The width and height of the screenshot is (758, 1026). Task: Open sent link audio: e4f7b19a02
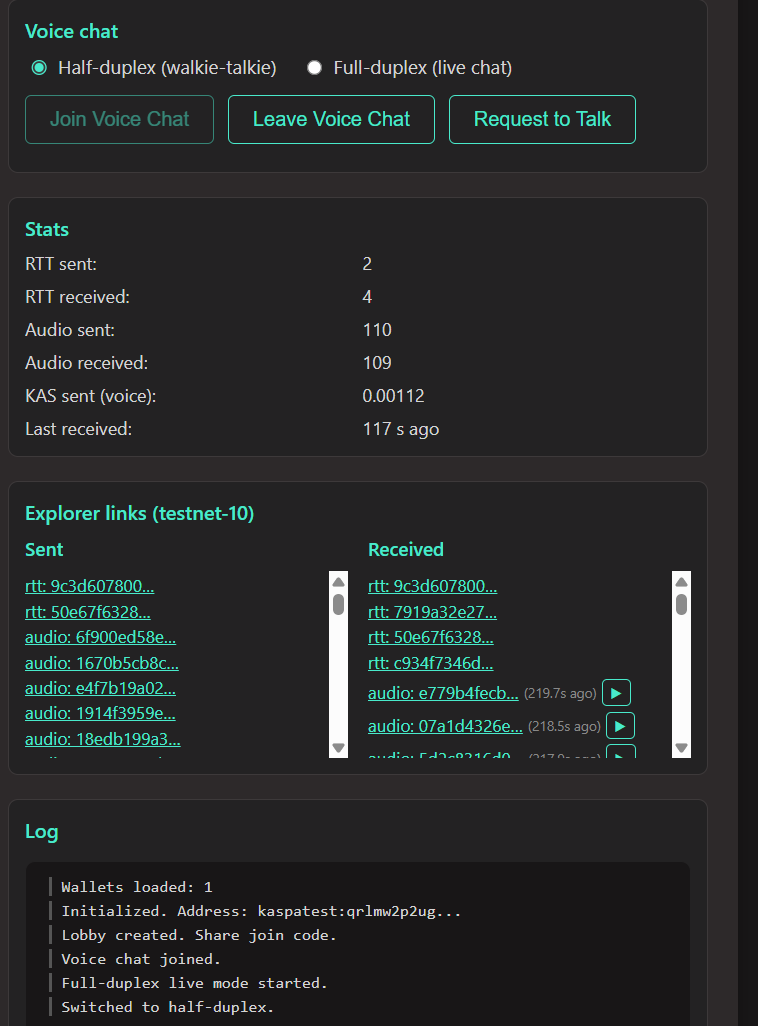pos(100,688)
